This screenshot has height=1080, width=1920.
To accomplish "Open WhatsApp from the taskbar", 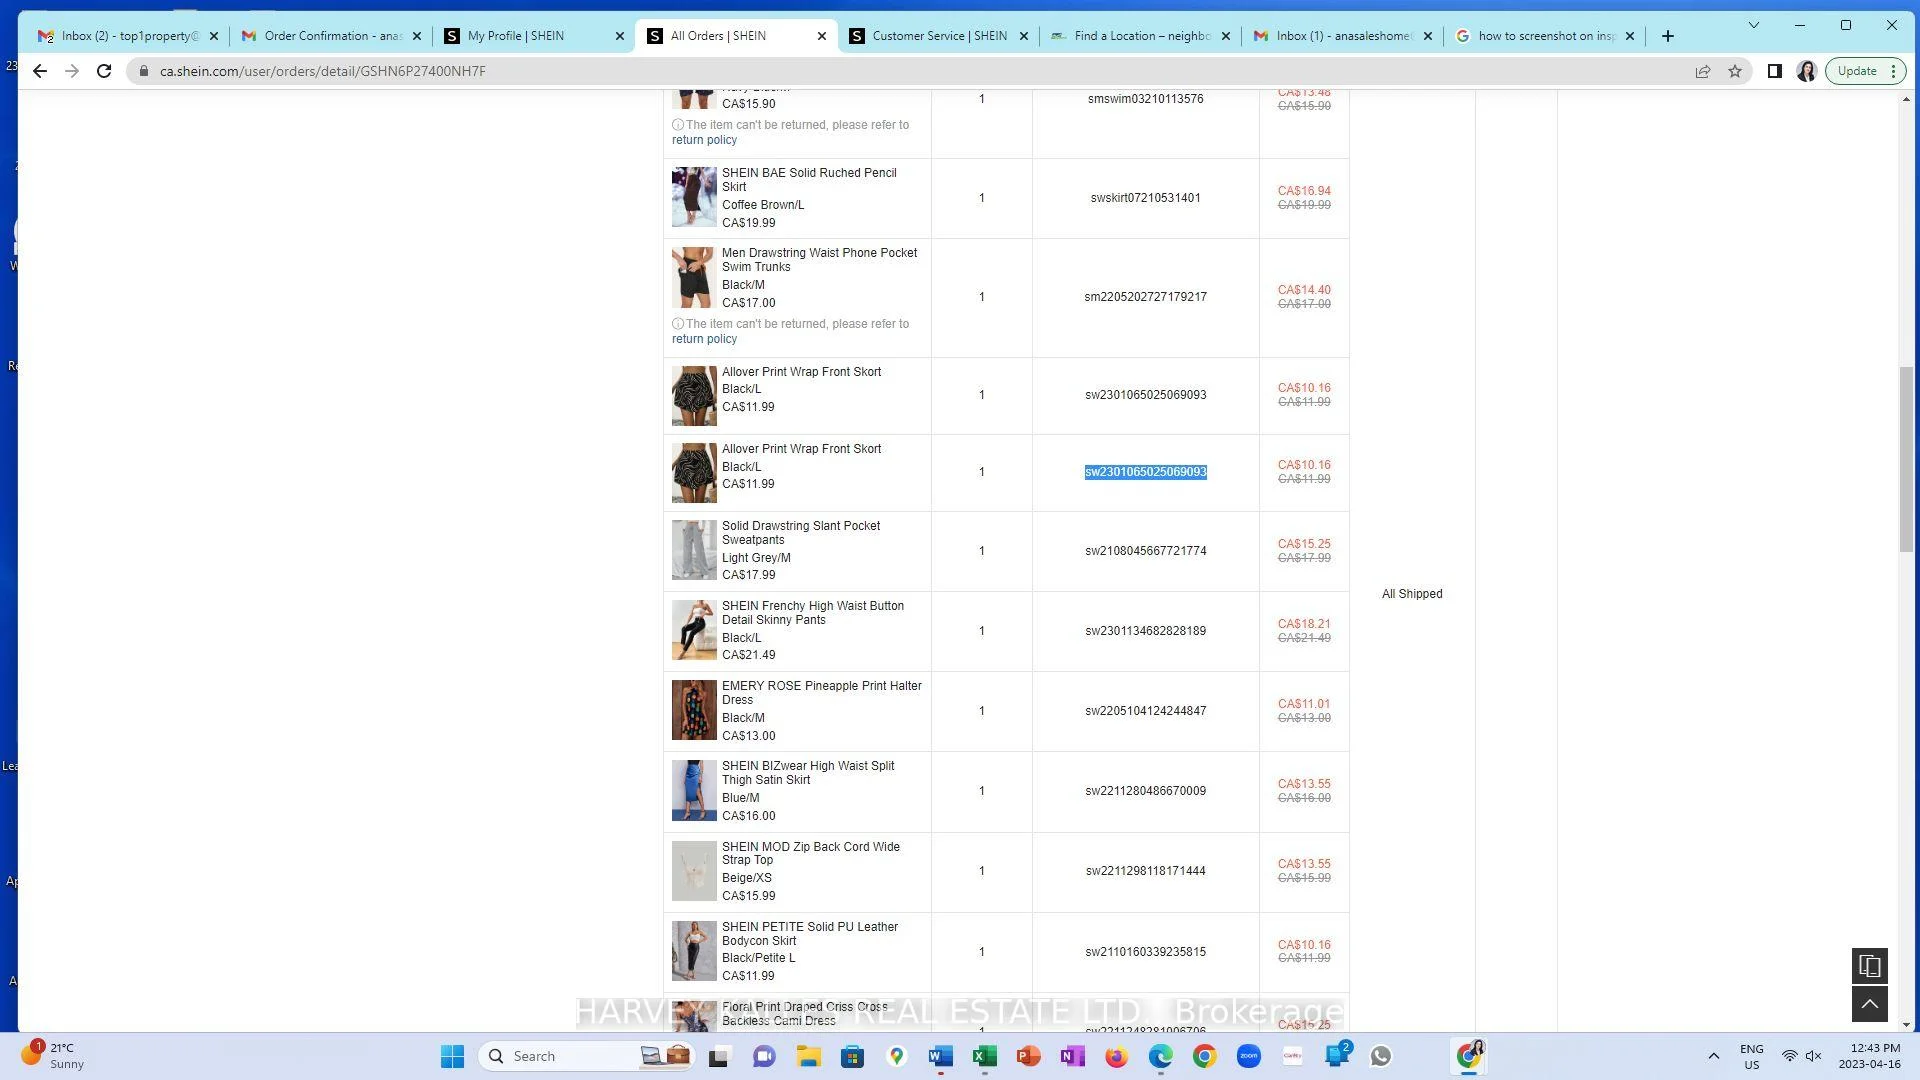I will pyautogui.click(x=1380, y=1056).
